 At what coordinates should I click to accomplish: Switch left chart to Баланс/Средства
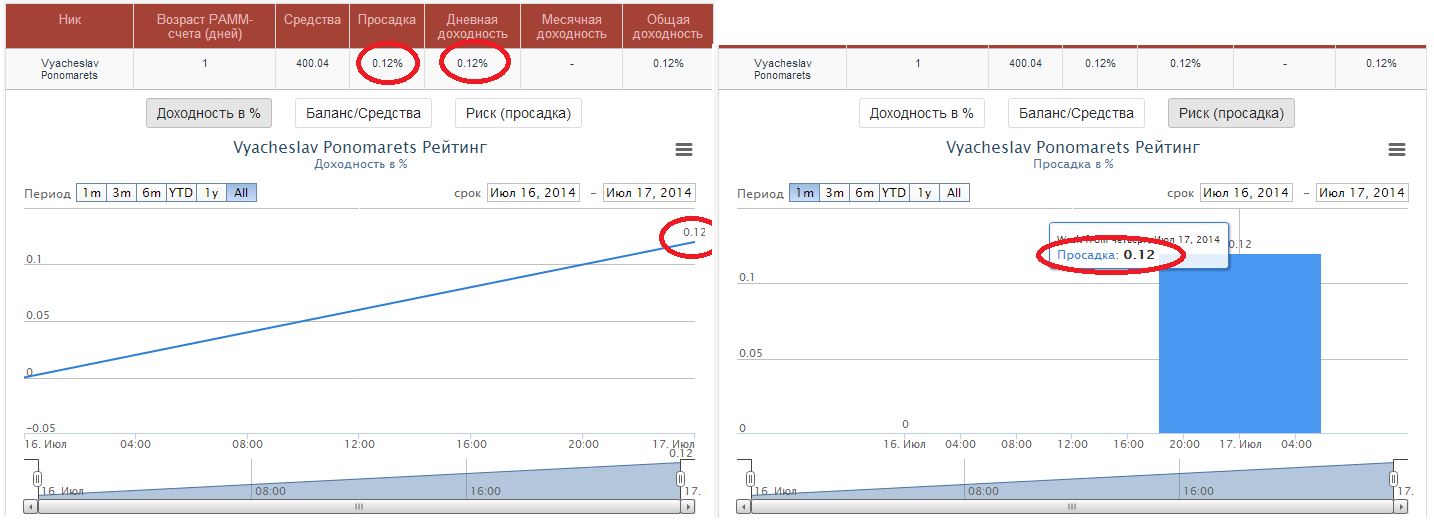click(x=364, y=113)
